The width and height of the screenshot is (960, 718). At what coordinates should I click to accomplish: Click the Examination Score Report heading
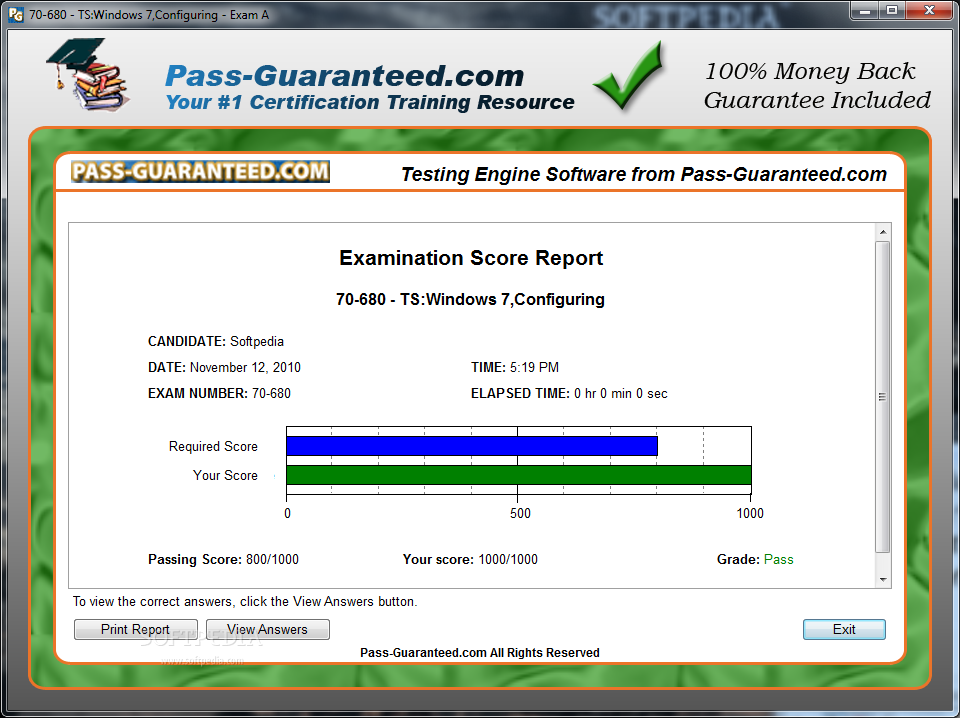coord(471,258)
